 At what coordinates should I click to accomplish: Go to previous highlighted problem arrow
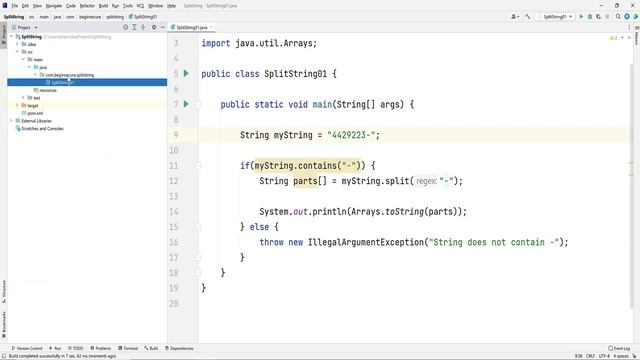tap(622, 38)
